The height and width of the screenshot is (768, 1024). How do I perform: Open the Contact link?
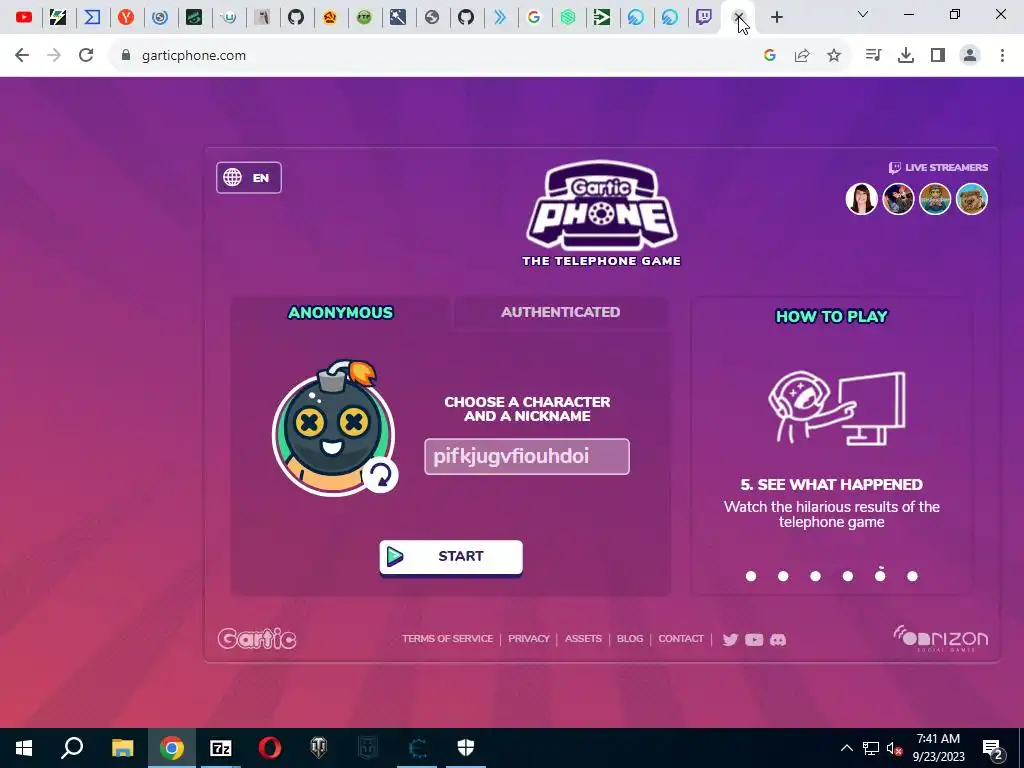coord(681,639)
